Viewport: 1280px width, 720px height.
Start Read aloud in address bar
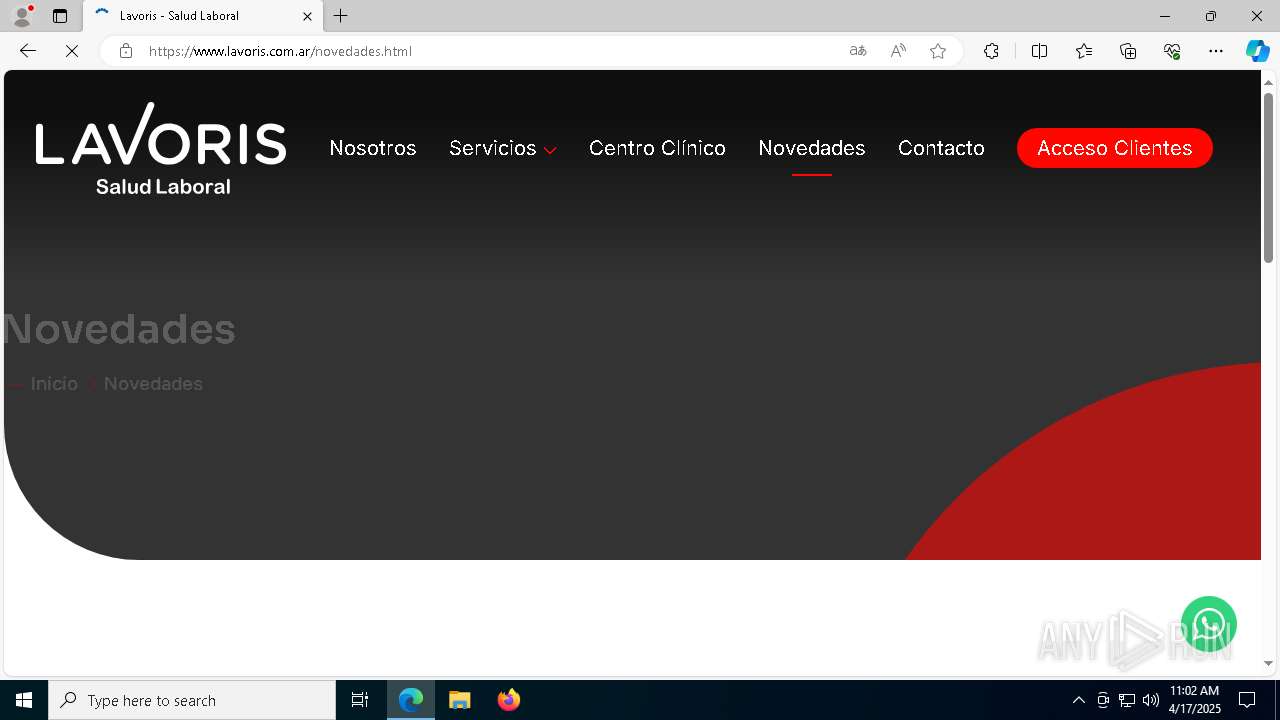(x=898, y=51)
